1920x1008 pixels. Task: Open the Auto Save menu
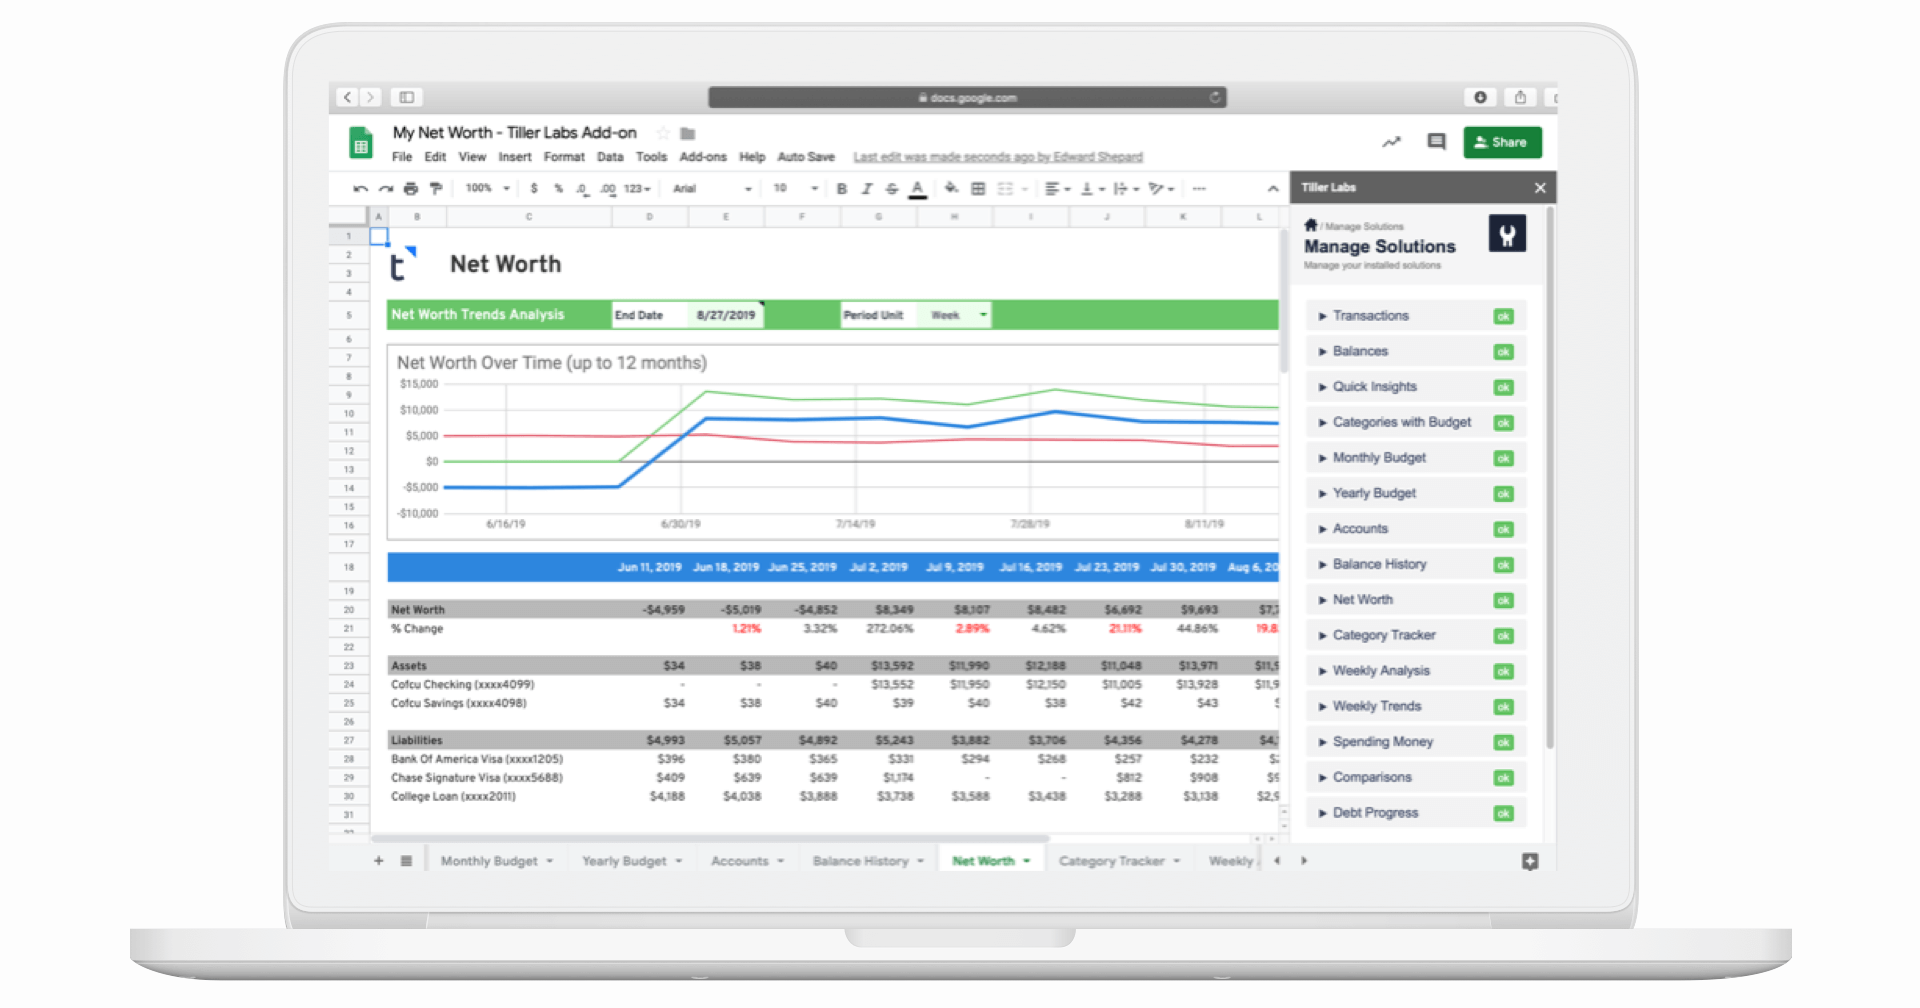(x=806, y=157)
